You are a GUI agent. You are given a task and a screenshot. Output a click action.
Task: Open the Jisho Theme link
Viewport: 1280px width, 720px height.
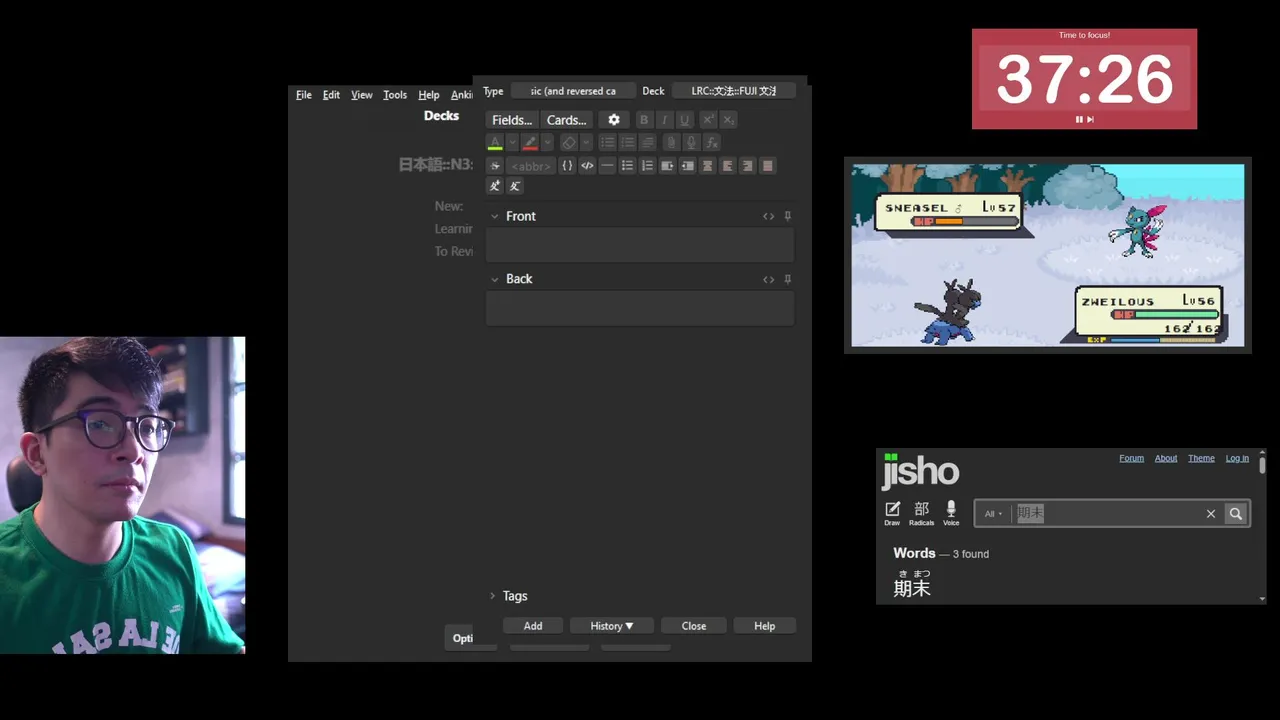click(1201, 458)
